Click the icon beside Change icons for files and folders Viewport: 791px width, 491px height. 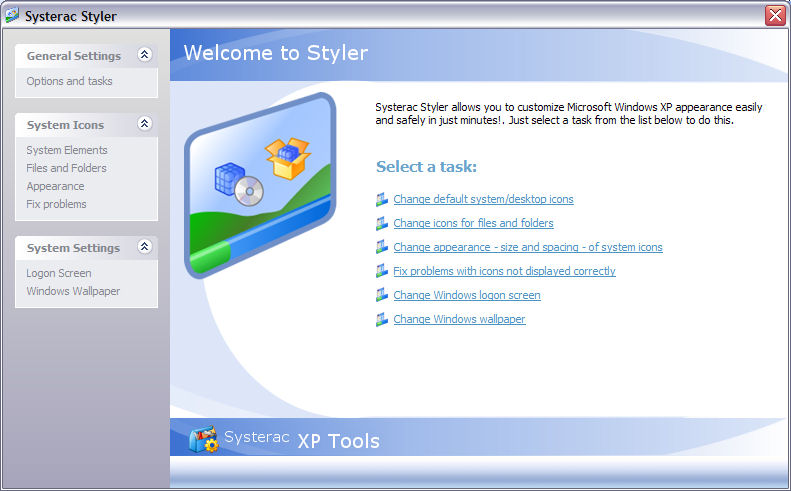(x=382, y=223)
